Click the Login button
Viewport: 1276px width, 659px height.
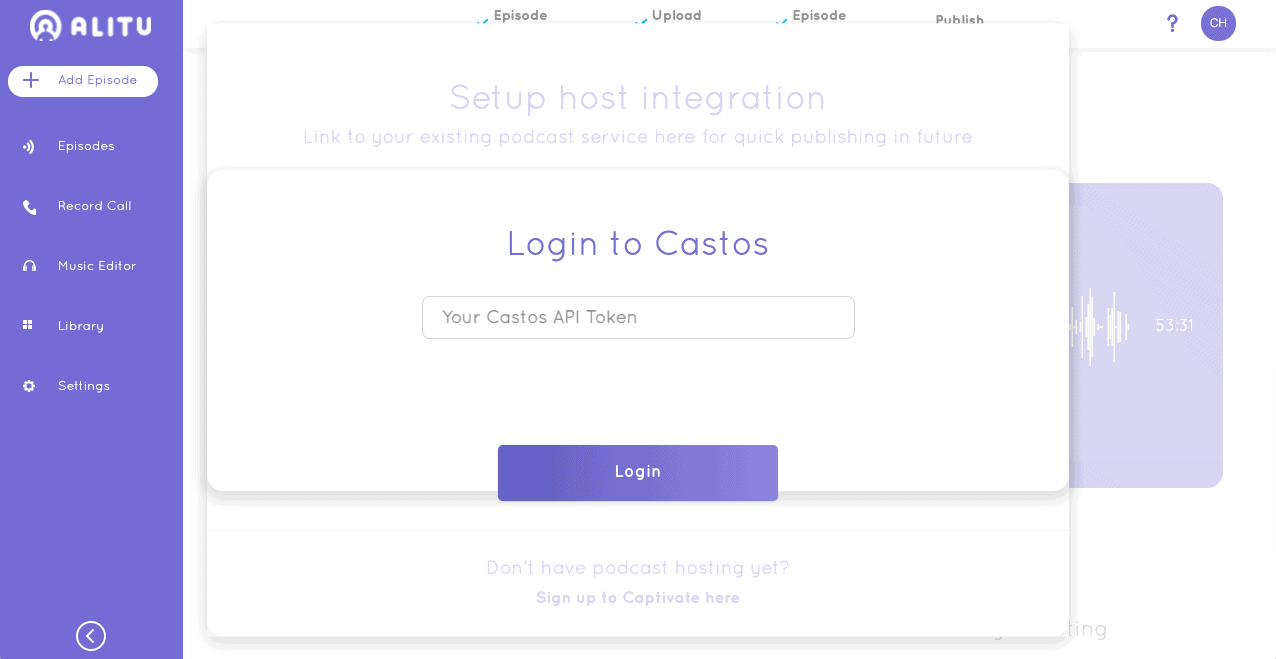[x=638, y=472]
